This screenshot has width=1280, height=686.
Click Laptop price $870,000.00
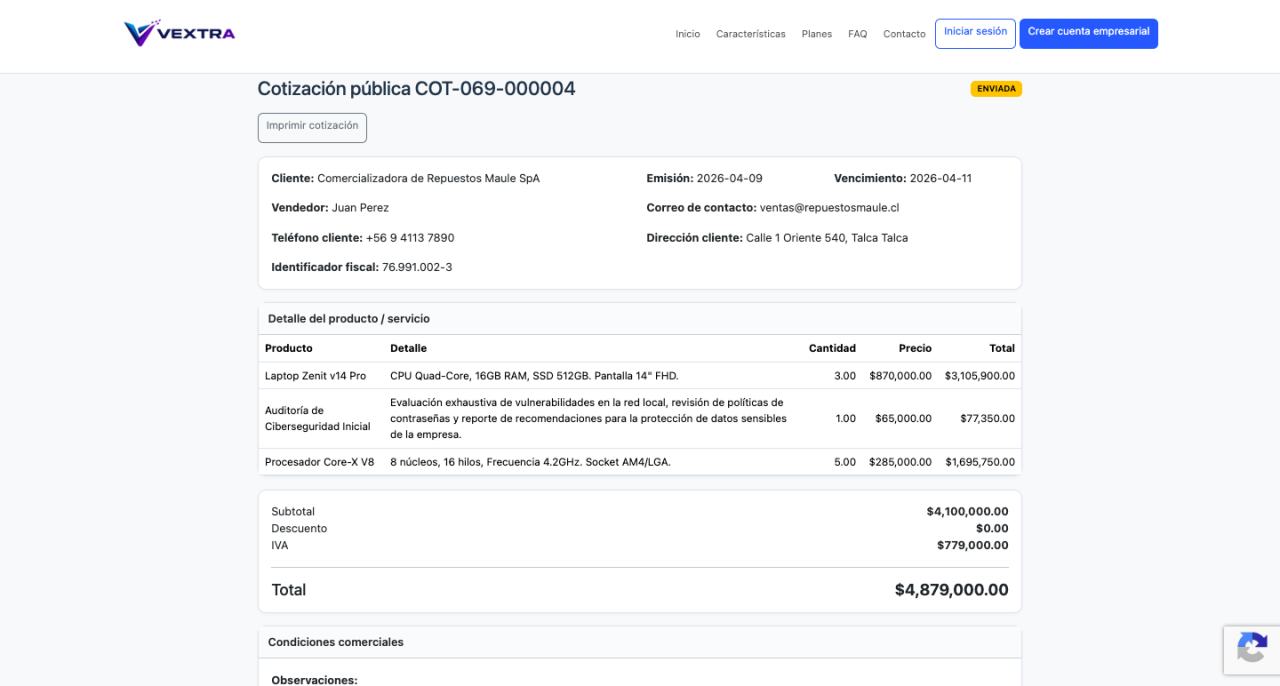900,376
